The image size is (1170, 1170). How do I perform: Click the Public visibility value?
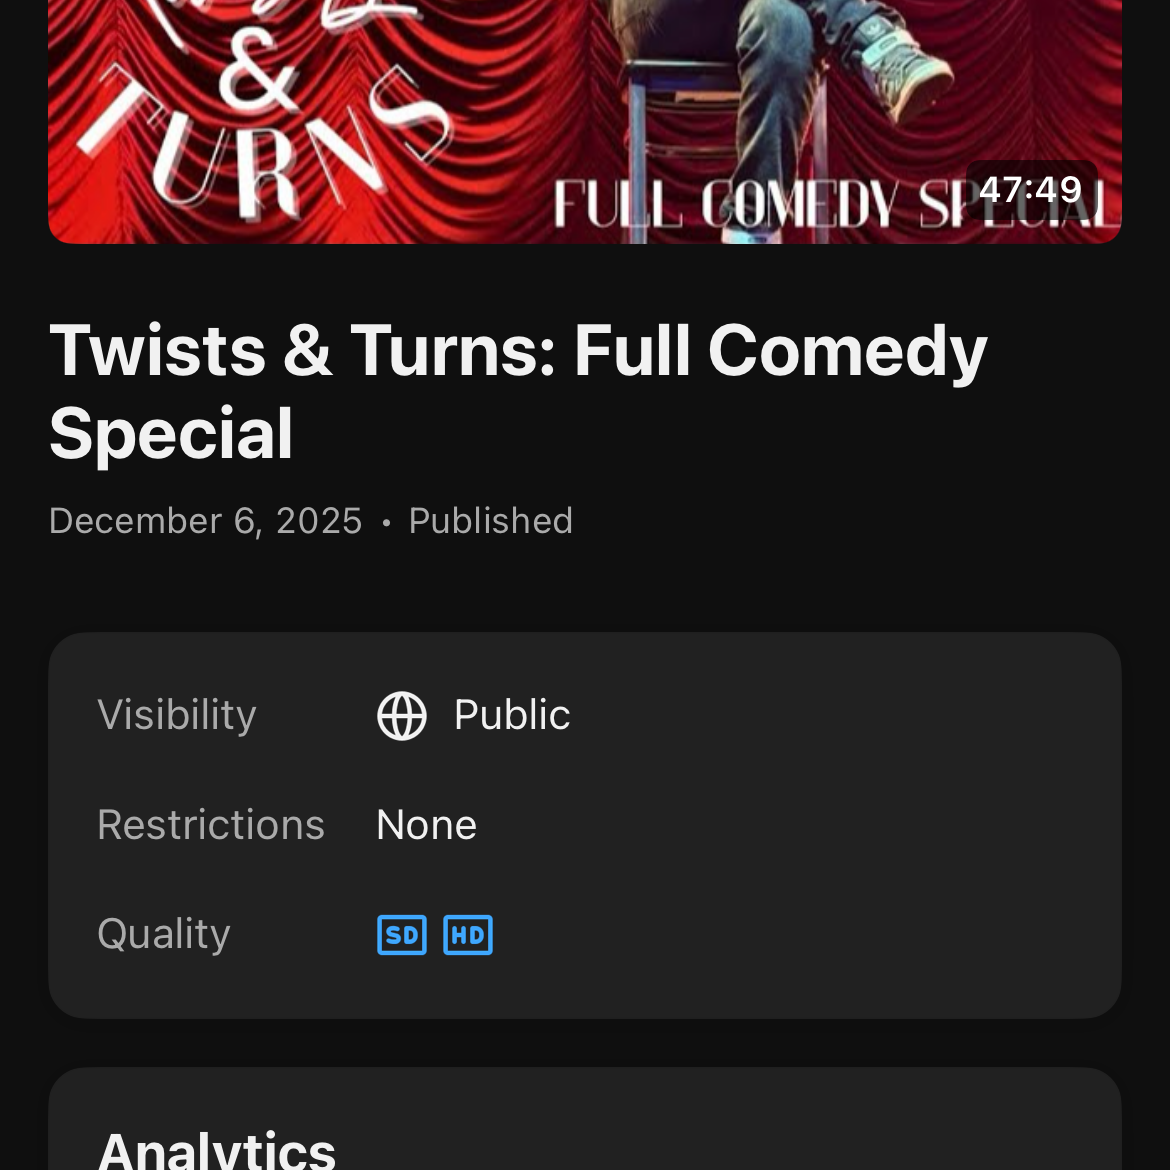[512, 715]
